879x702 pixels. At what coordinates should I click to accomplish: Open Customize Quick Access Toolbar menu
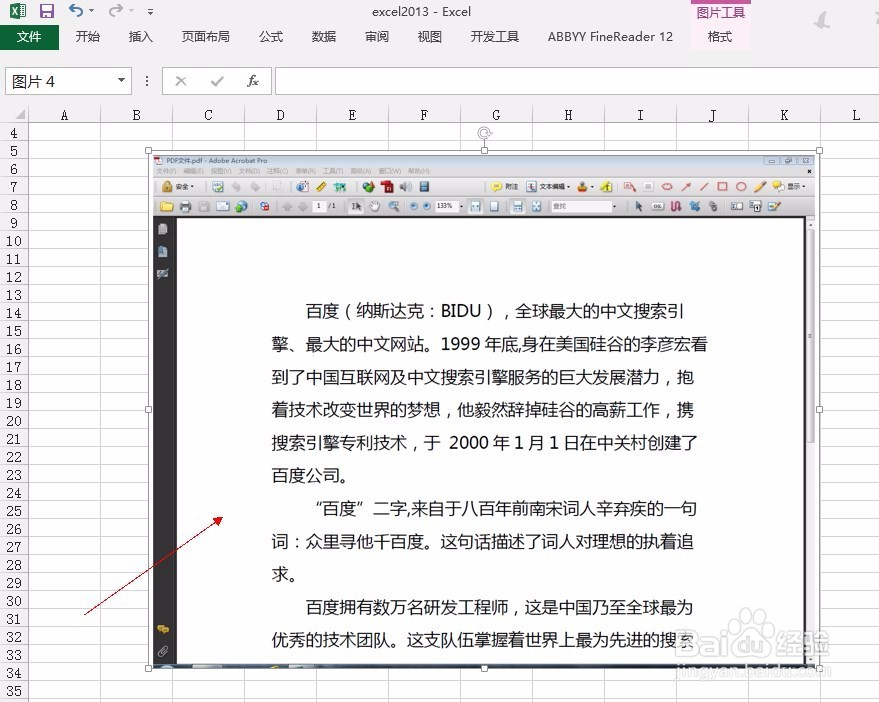(150, 11)
